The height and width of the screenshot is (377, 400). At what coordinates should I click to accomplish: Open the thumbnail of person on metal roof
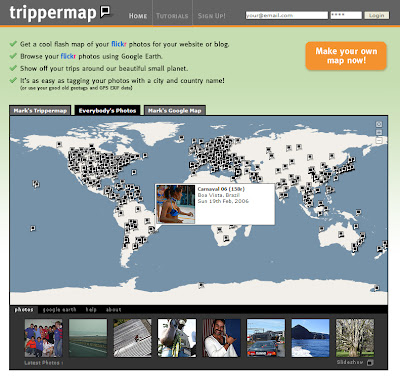(x=132, y=338)
